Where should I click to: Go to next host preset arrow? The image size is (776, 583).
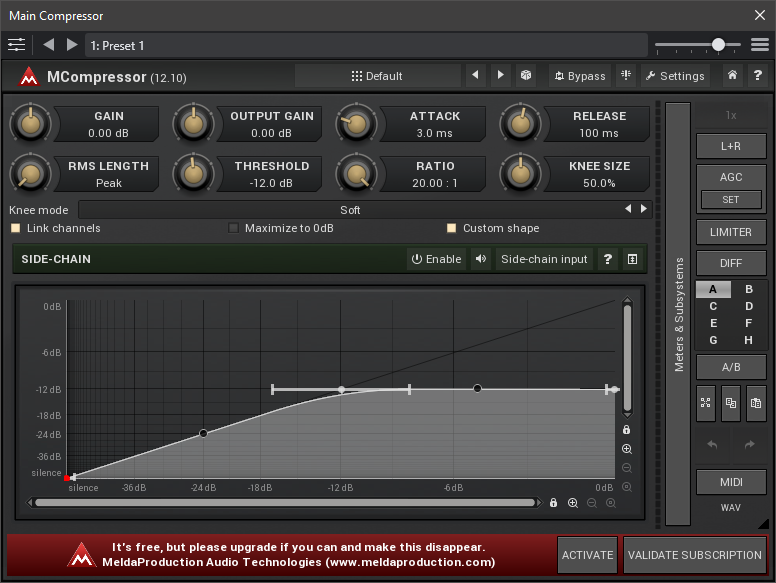[72, 45]
